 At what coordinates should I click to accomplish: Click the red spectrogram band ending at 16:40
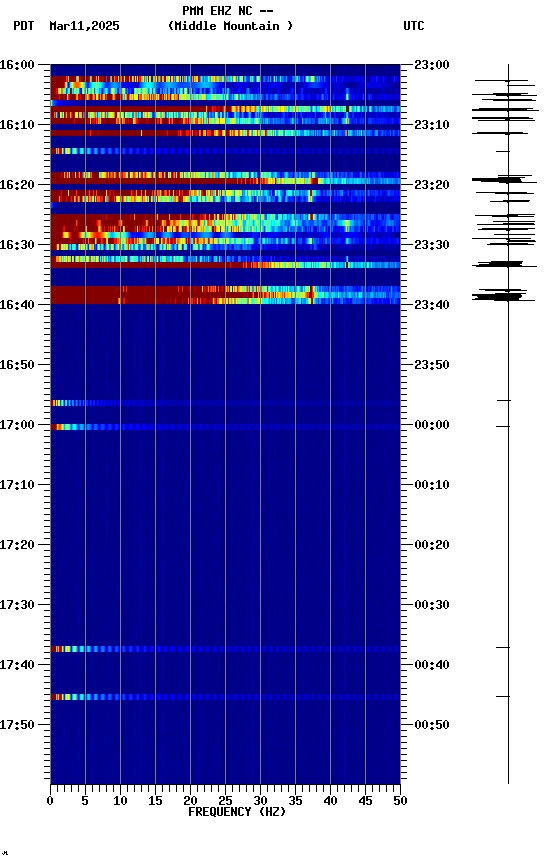coord(225,295)
